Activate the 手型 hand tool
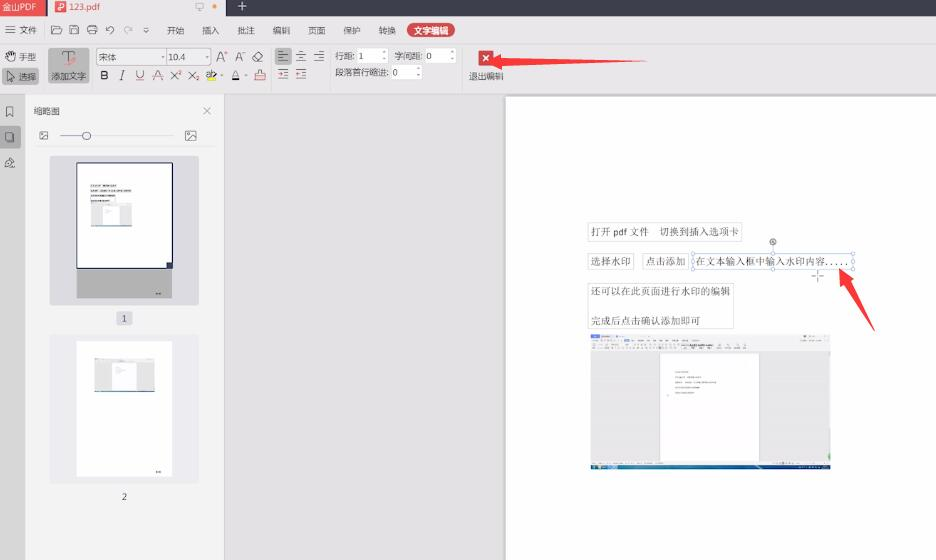 (x=21, y=57)
